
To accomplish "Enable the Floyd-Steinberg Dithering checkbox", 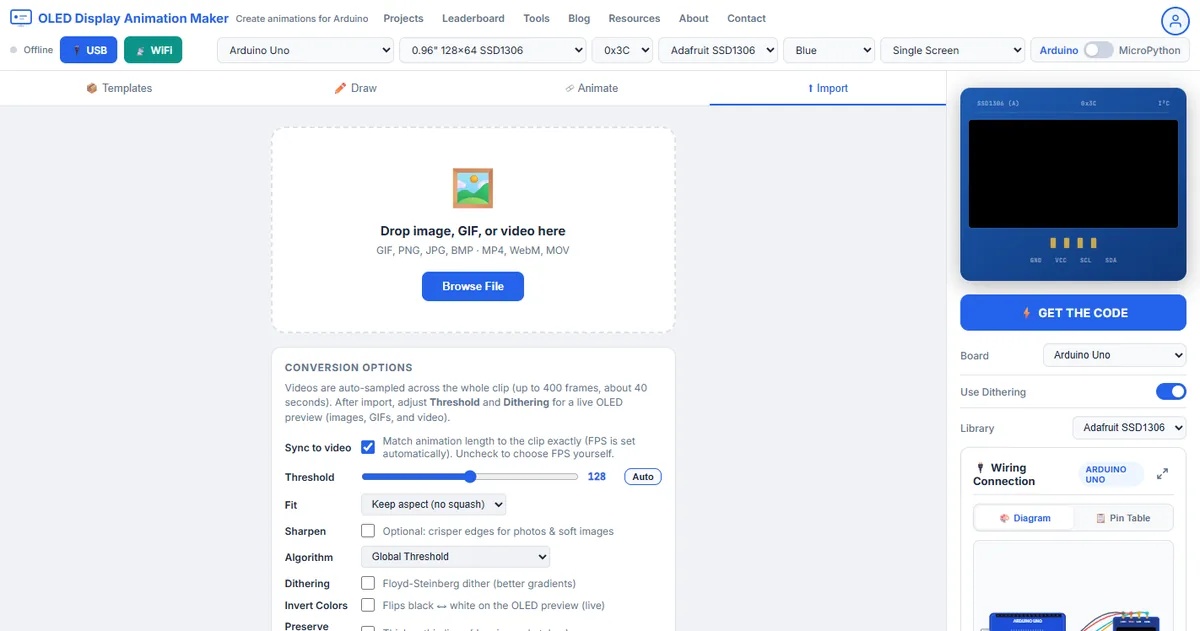I will (x=368, y=583).
